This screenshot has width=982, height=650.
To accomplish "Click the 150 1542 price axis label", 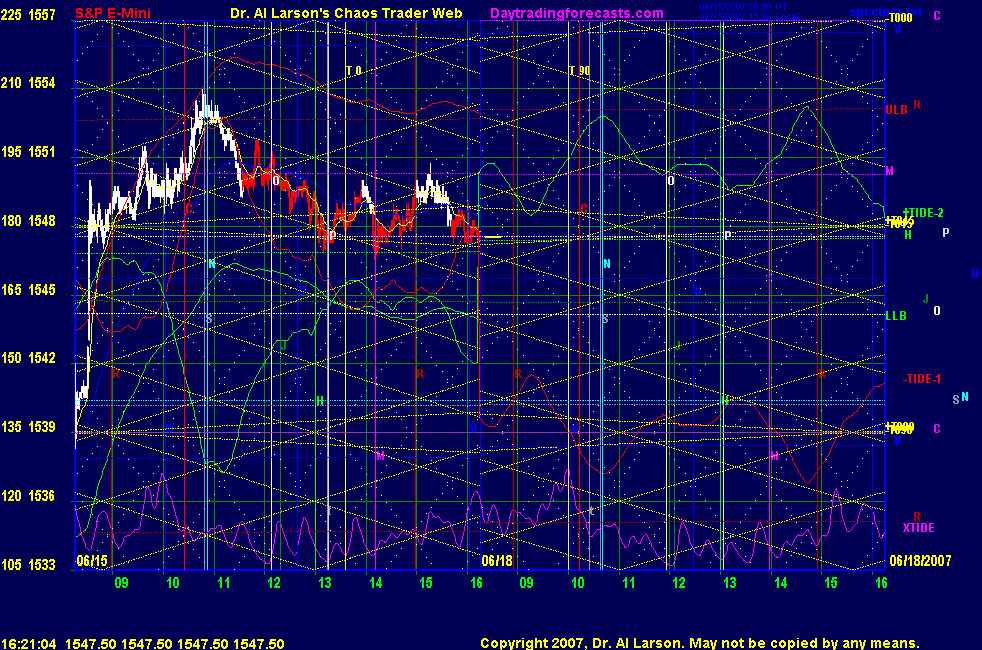I will pyautogui.click(x=28, y=358).
